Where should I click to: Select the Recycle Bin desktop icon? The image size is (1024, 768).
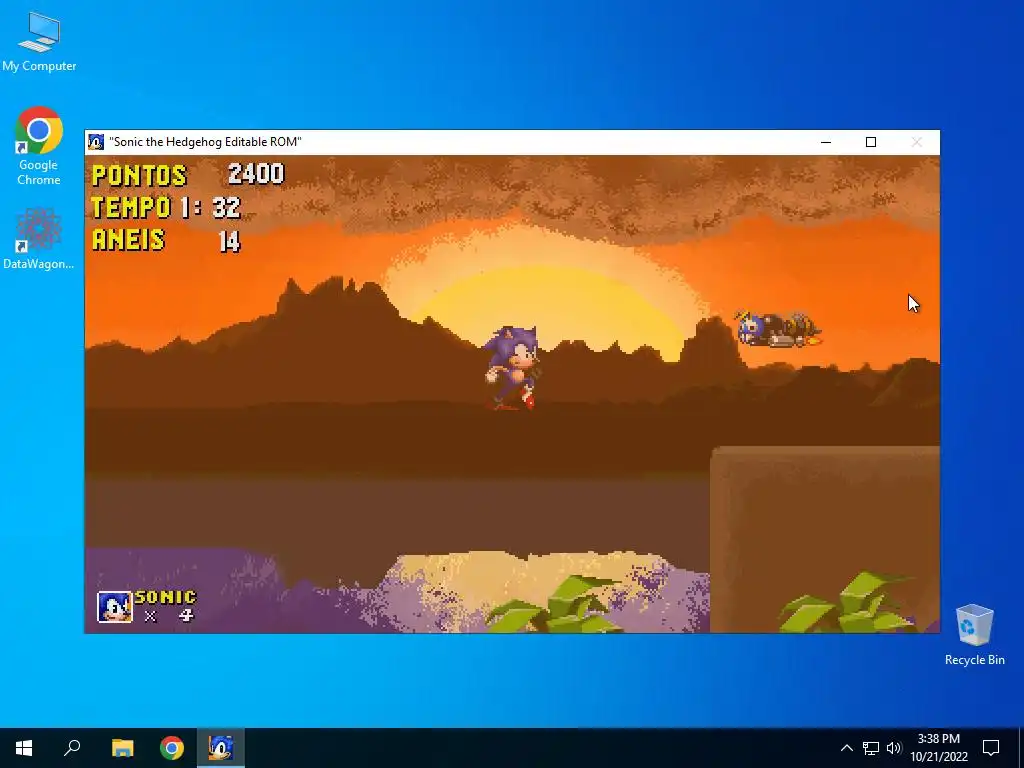pos(974,635)
